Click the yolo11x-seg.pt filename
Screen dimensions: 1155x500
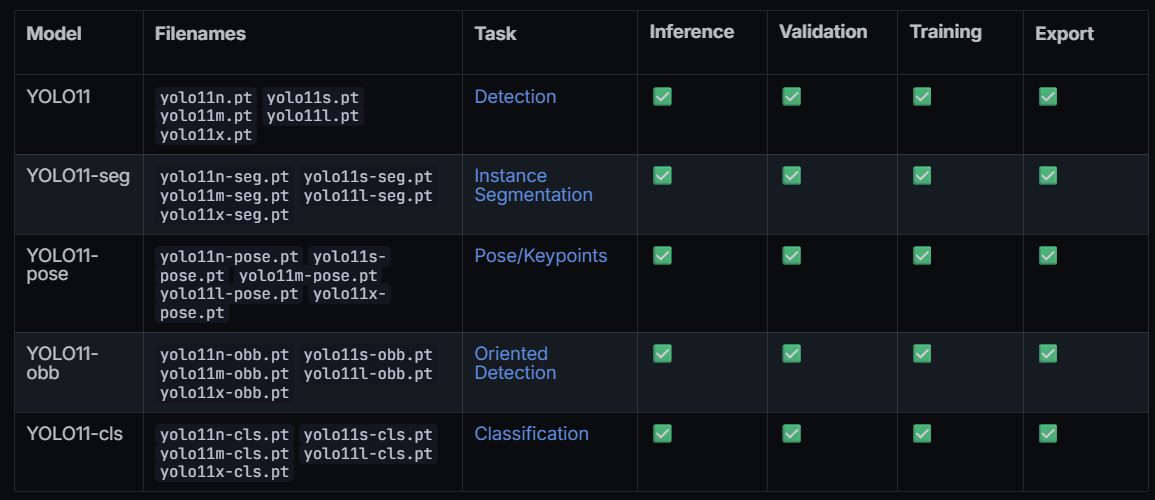(x=224, y=214)
